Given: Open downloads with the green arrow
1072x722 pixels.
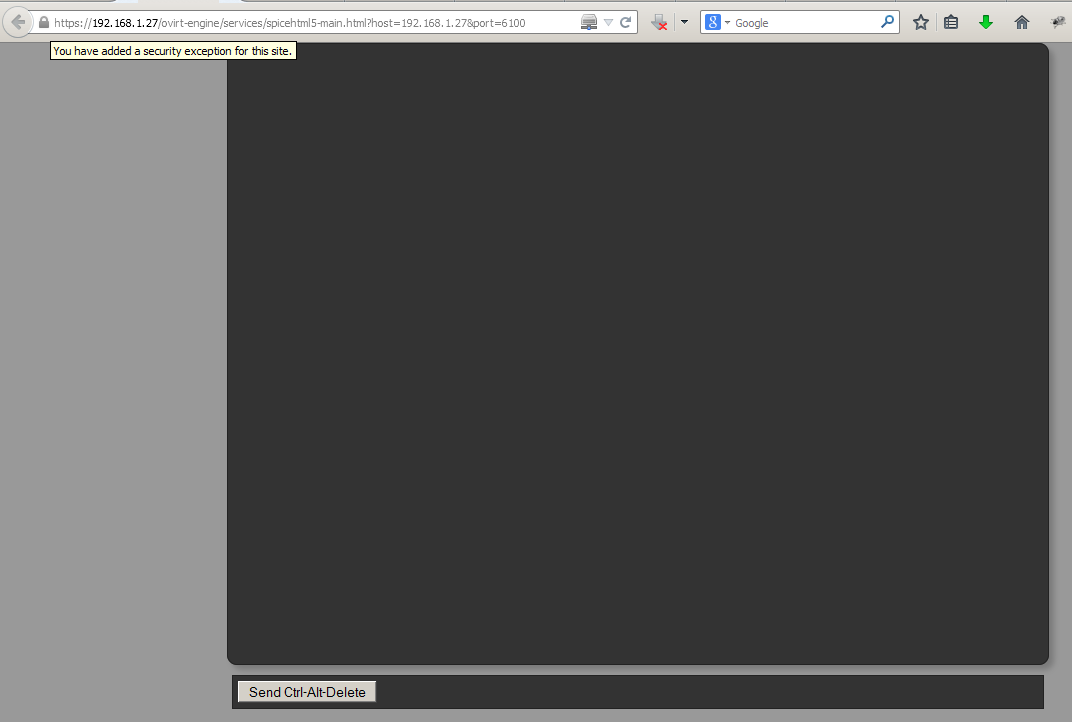Looking at the screenshot, I should (986, 22).
